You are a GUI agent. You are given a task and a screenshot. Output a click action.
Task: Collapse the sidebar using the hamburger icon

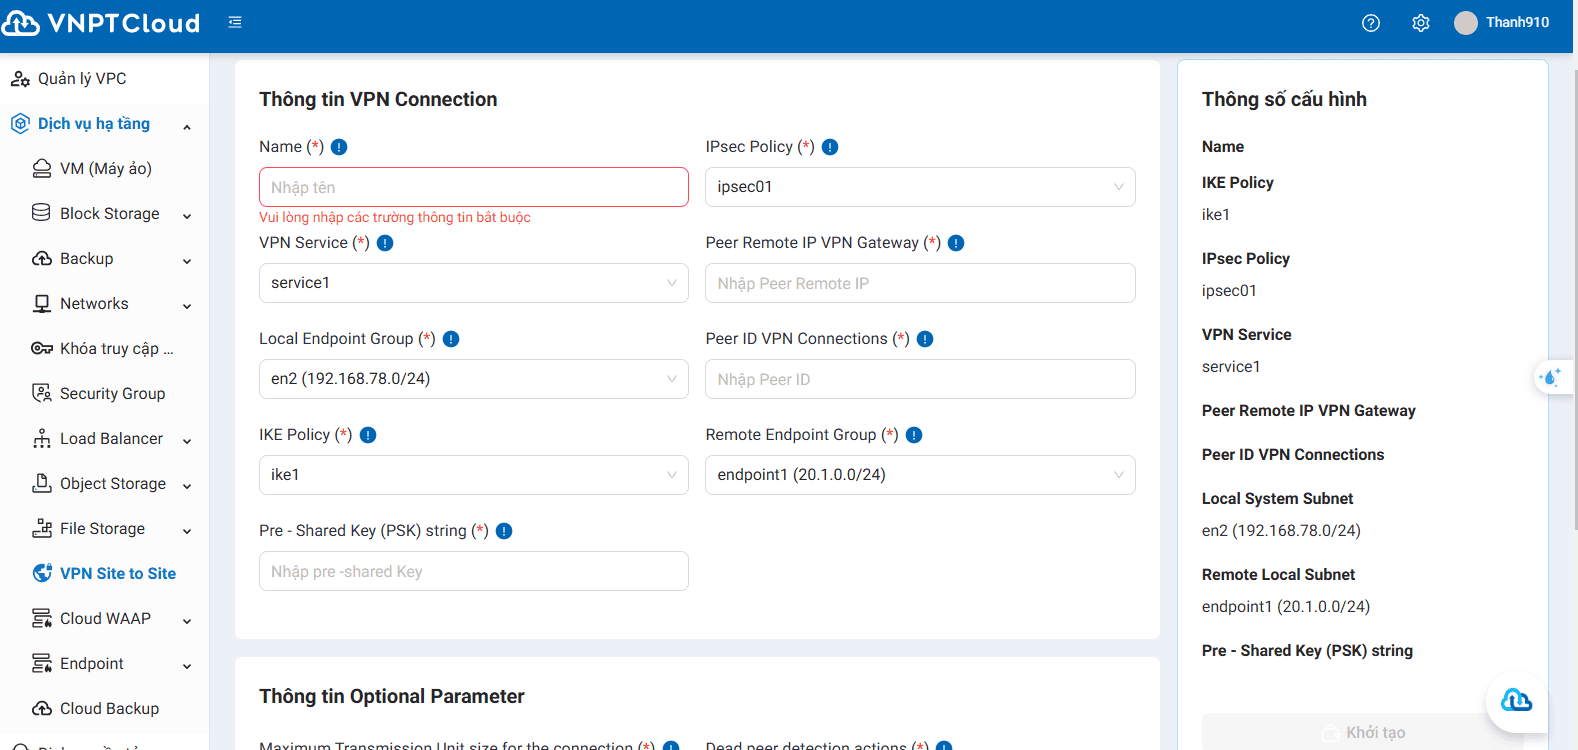235,20
